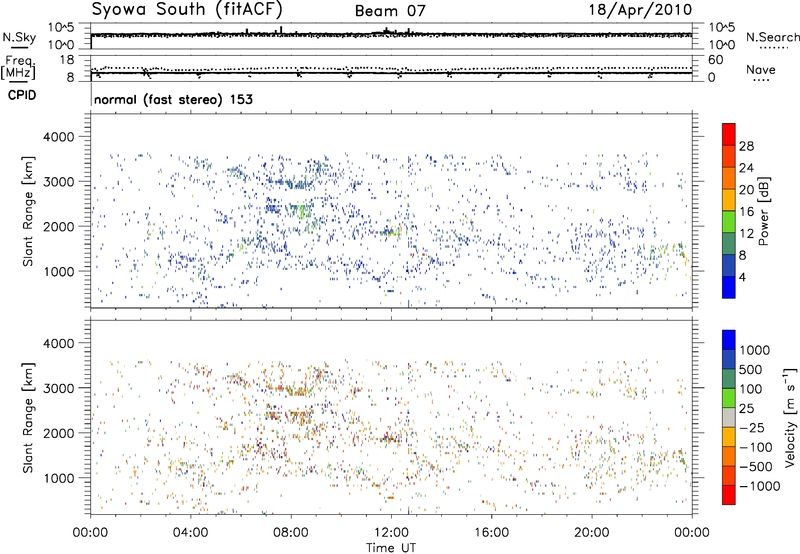Click the '16:00' time tick label
800x554 pixels.
coord(491,533)
